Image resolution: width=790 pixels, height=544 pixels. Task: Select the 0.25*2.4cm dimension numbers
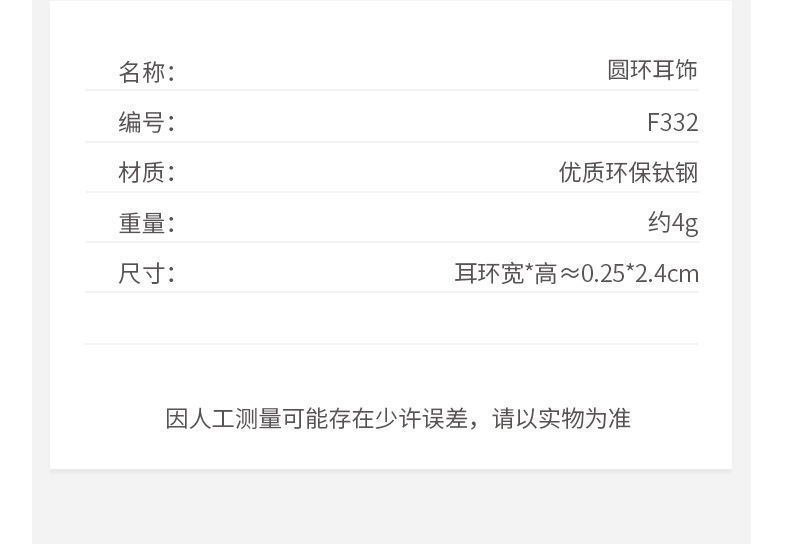(640, 273)
